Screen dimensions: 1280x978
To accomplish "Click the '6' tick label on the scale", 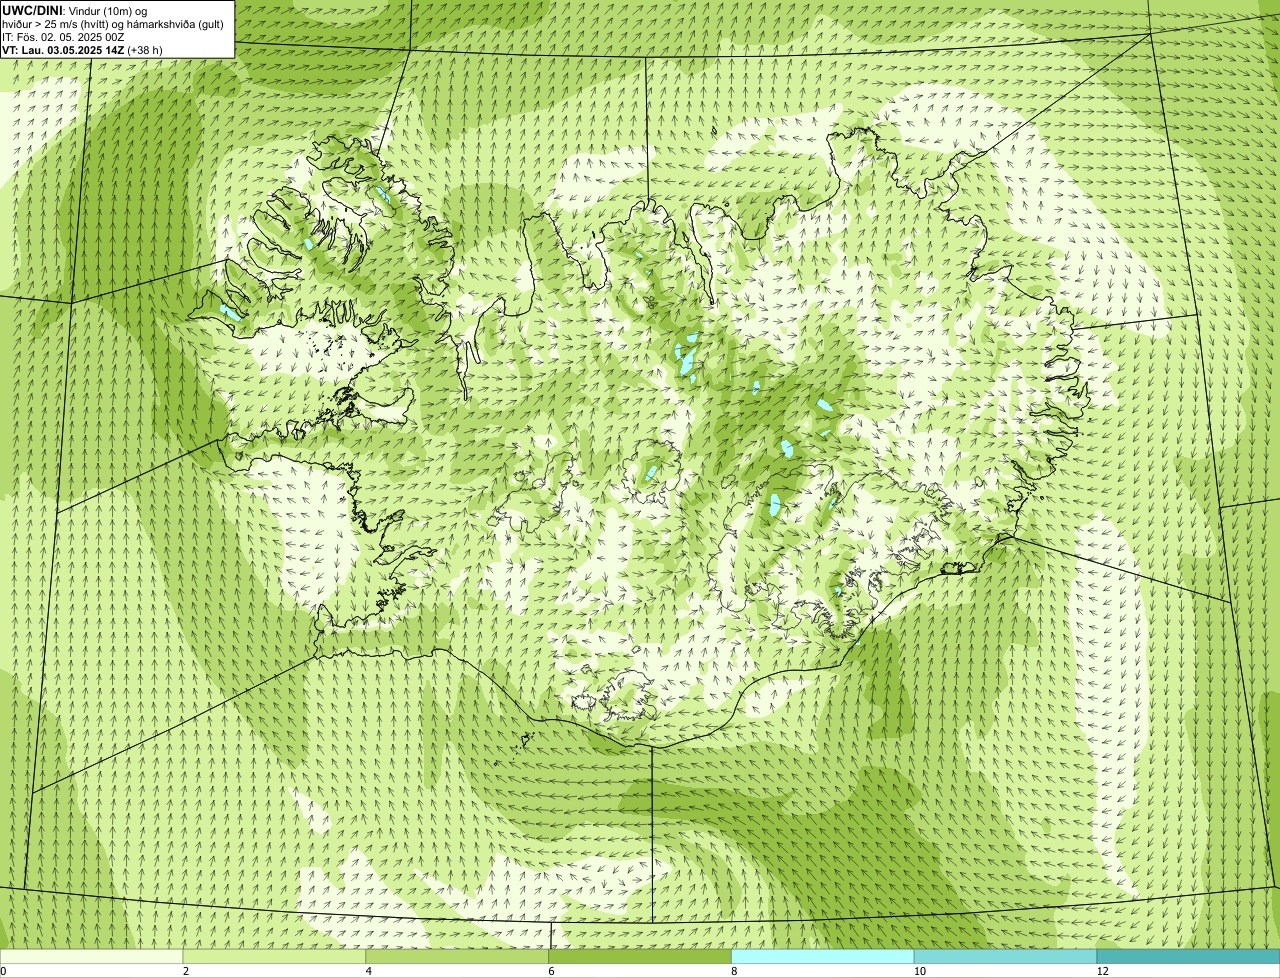I will click(x=552, y=971).
